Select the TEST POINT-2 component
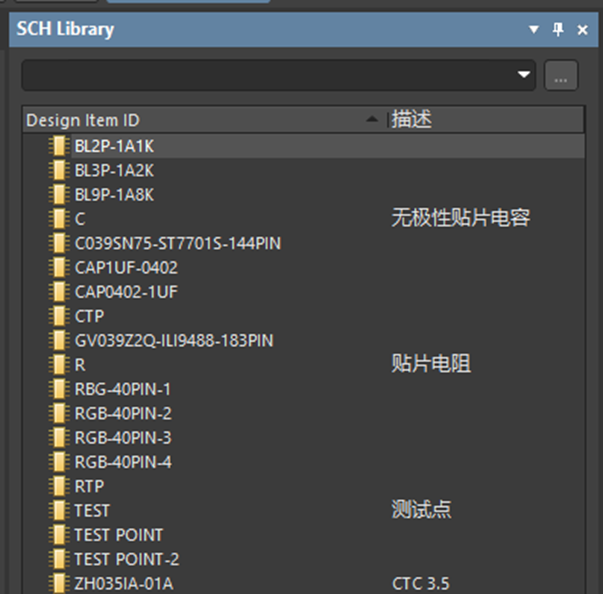Screen dimensions: 603x594 127,559
